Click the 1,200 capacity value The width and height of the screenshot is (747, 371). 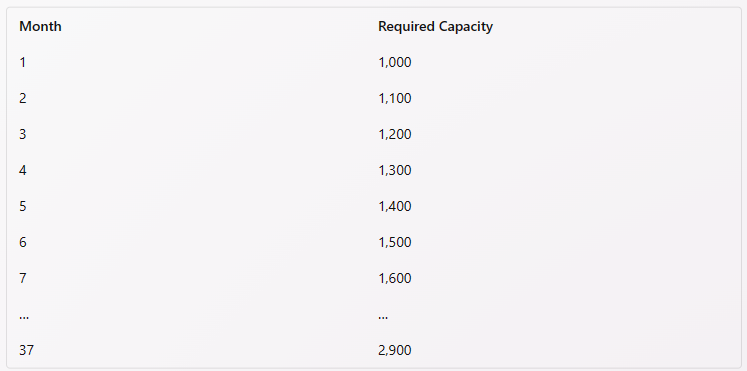click(x=395, y=134)
